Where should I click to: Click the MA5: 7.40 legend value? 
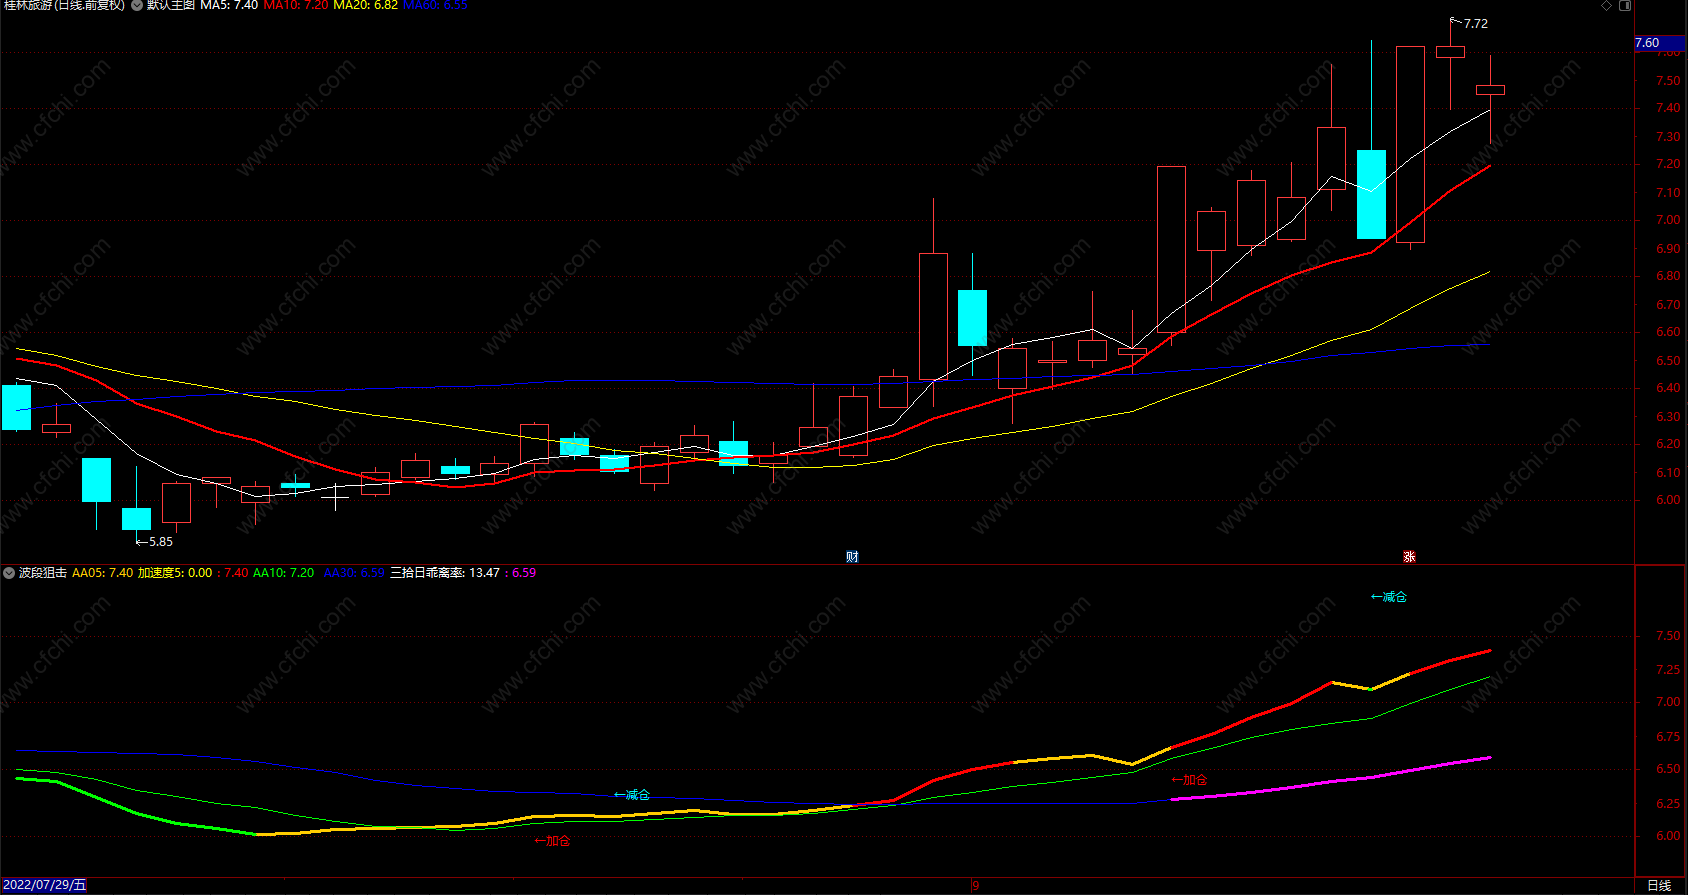coord(229,5)
